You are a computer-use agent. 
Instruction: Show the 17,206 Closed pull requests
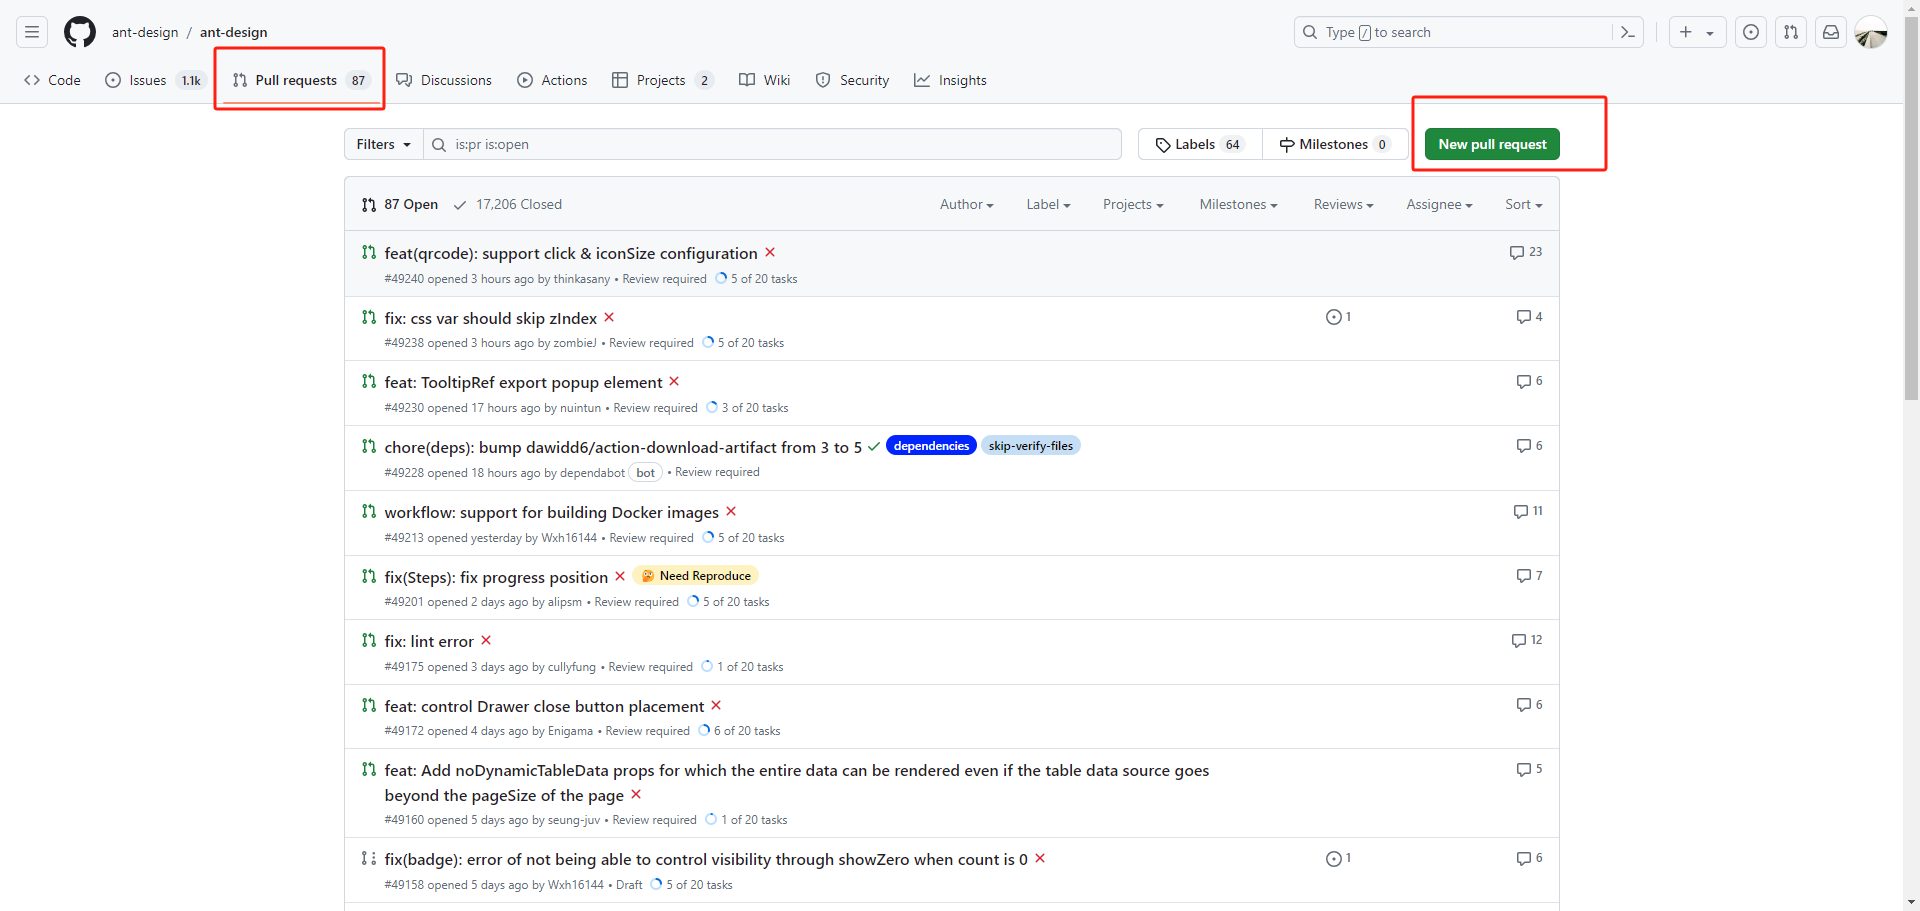click(508, 204)
